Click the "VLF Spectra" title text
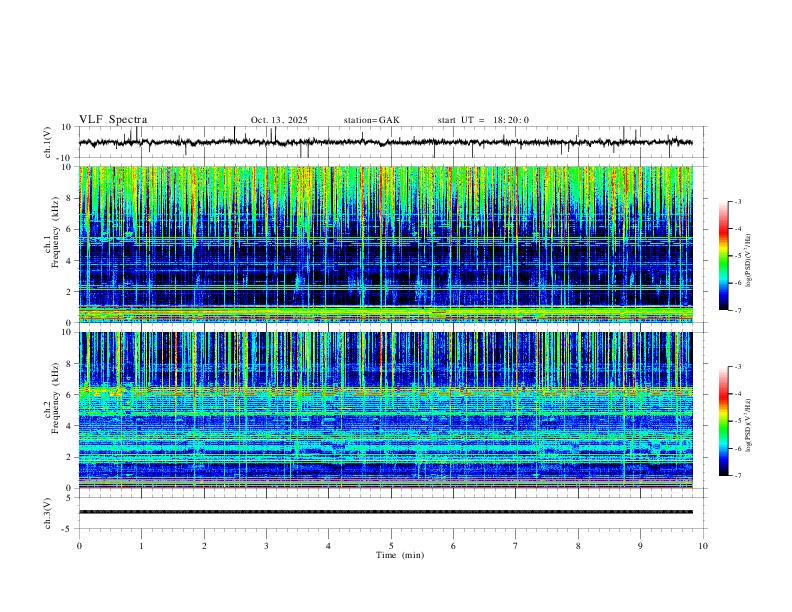Image resolution: width=792 pixels, height=612 pixels. 113,120
